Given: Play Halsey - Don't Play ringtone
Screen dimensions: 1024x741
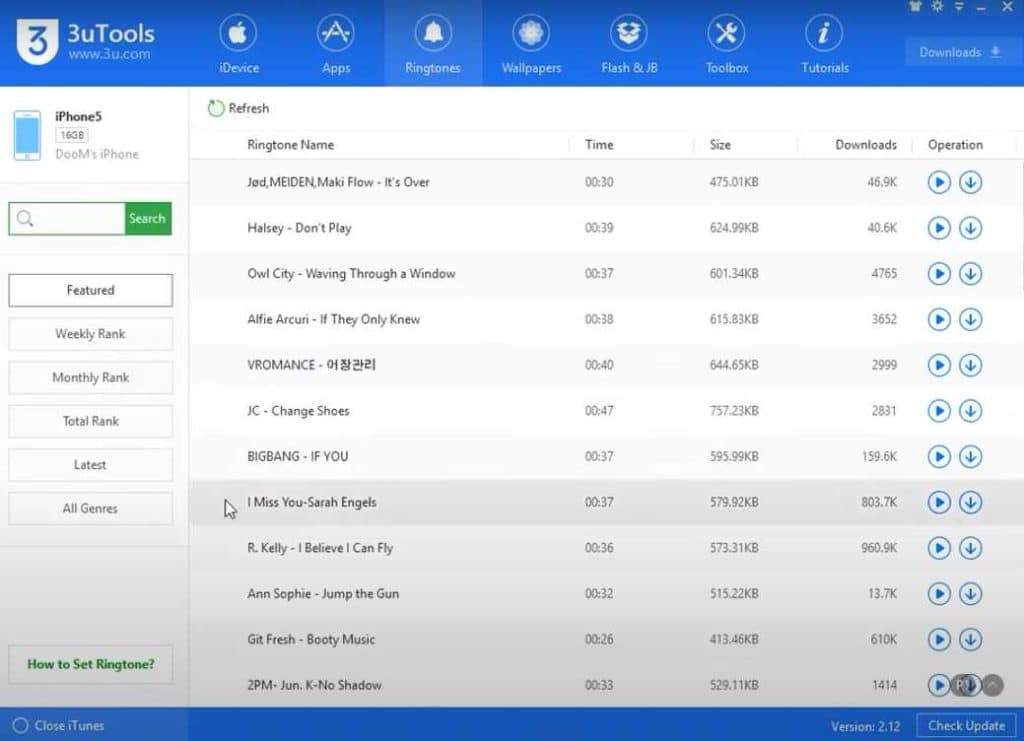Looking at the screenshot, I should point(939,228).
